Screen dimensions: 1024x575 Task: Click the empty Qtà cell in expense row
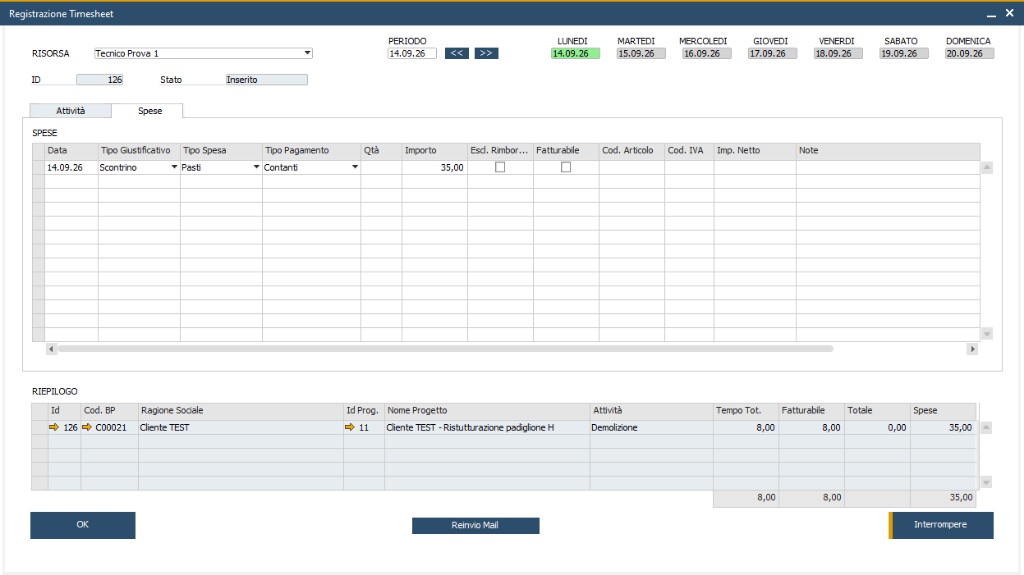pyautogui.click(x=381, y=167)
